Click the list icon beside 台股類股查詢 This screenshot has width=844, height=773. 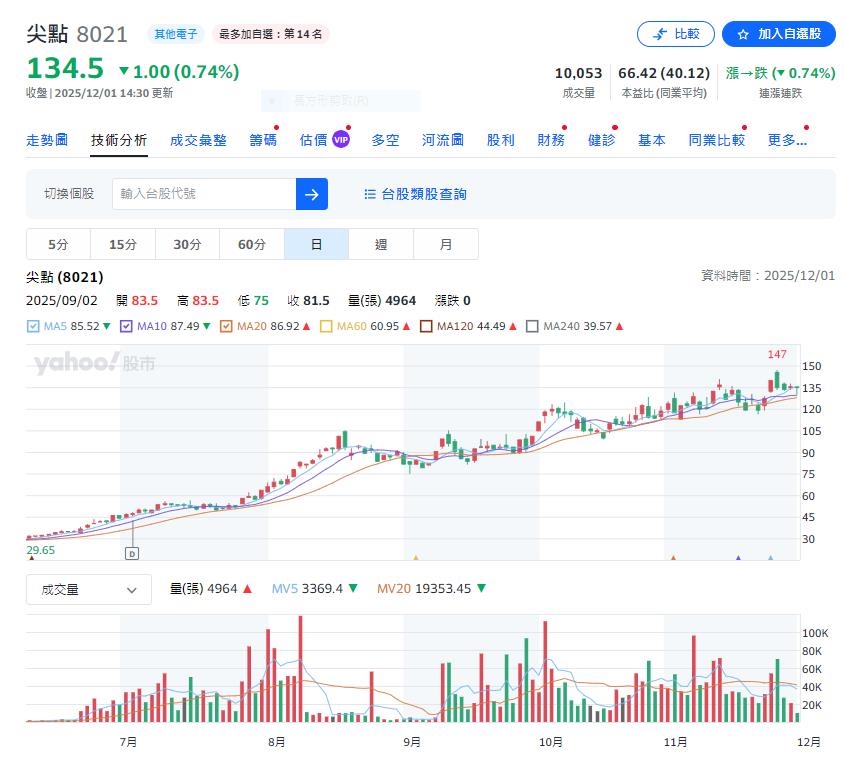point(370,194)
